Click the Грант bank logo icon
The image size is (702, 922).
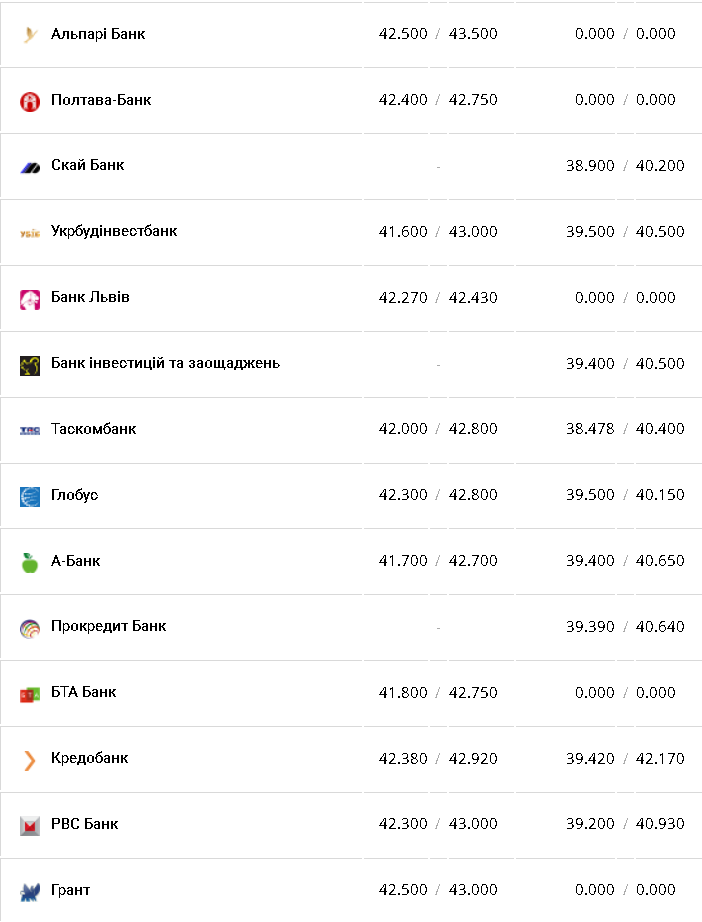[30, 891]
